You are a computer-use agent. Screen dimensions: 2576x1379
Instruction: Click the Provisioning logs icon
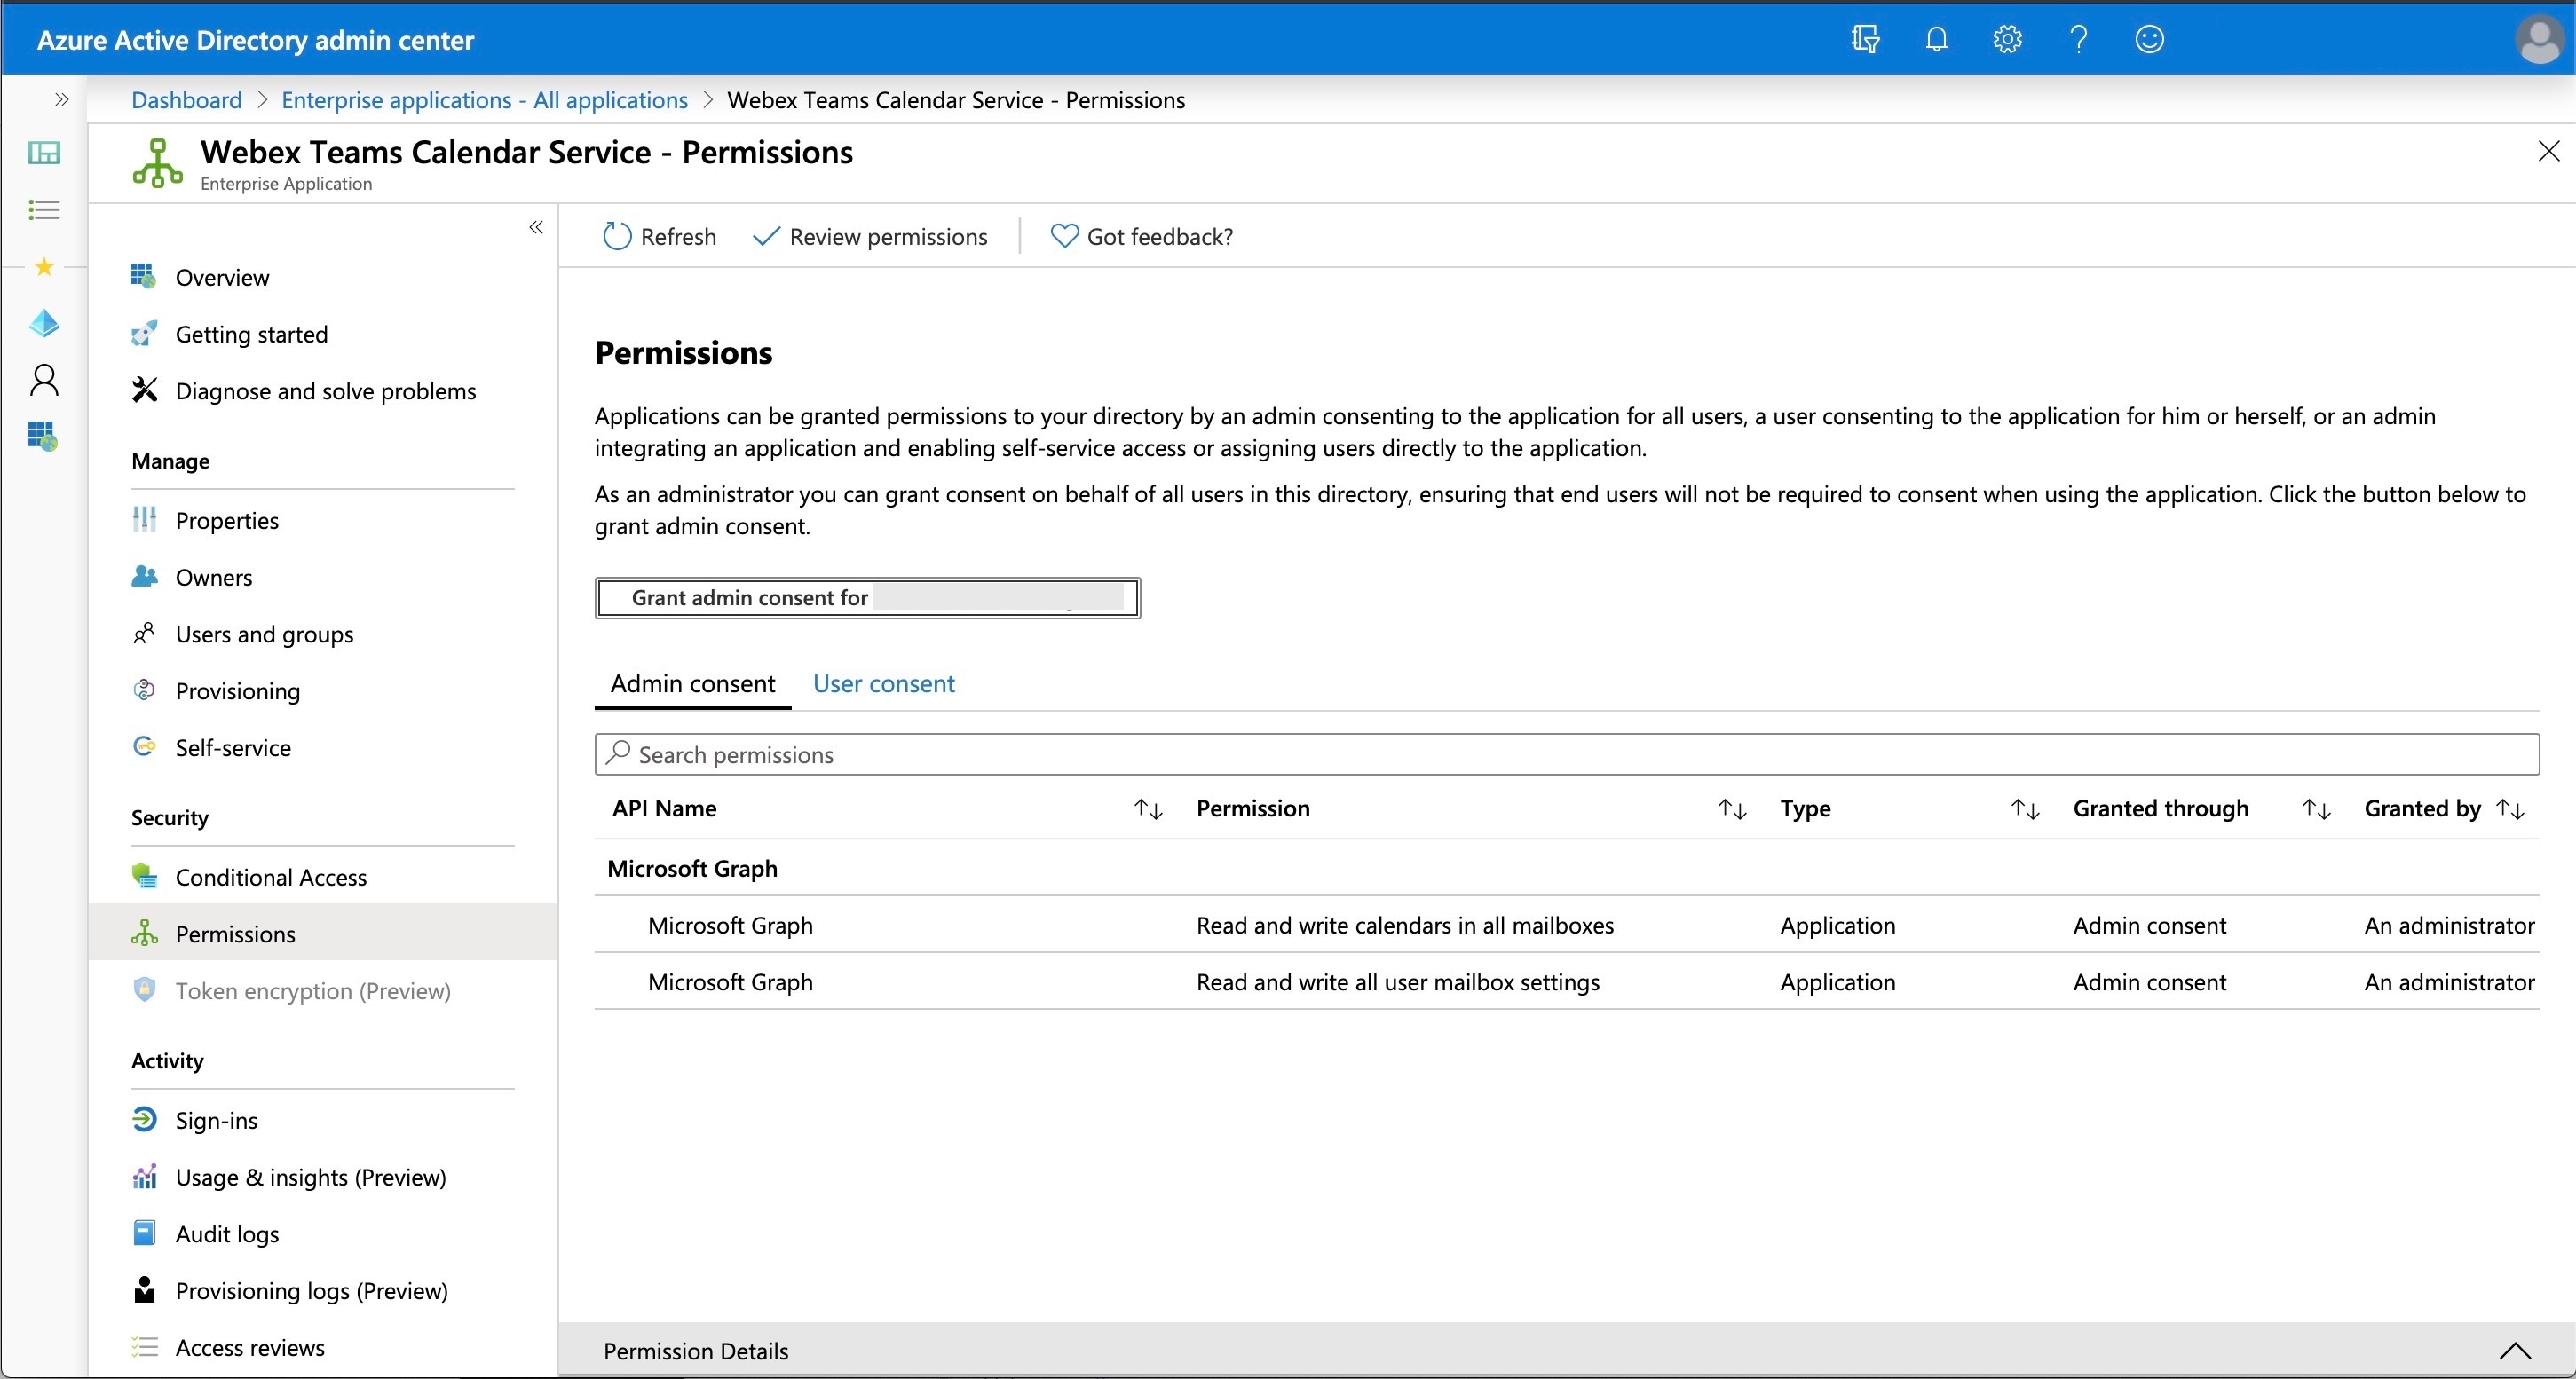point(144,1289)
